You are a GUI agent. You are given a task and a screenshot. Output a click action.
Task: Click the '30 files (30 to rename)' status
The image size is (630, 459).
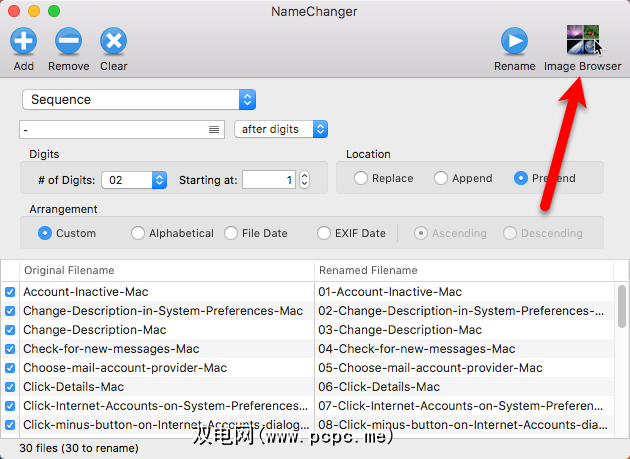click(79, 448)
